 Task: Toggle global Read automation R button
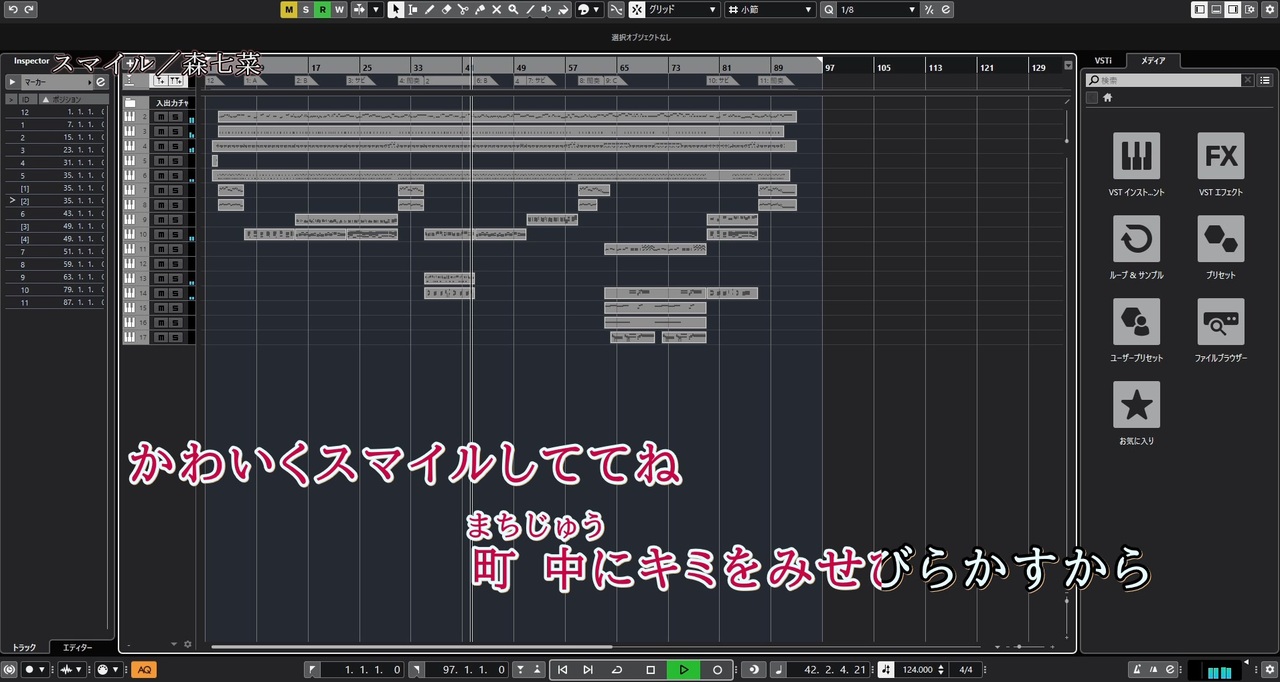point(322,9)
